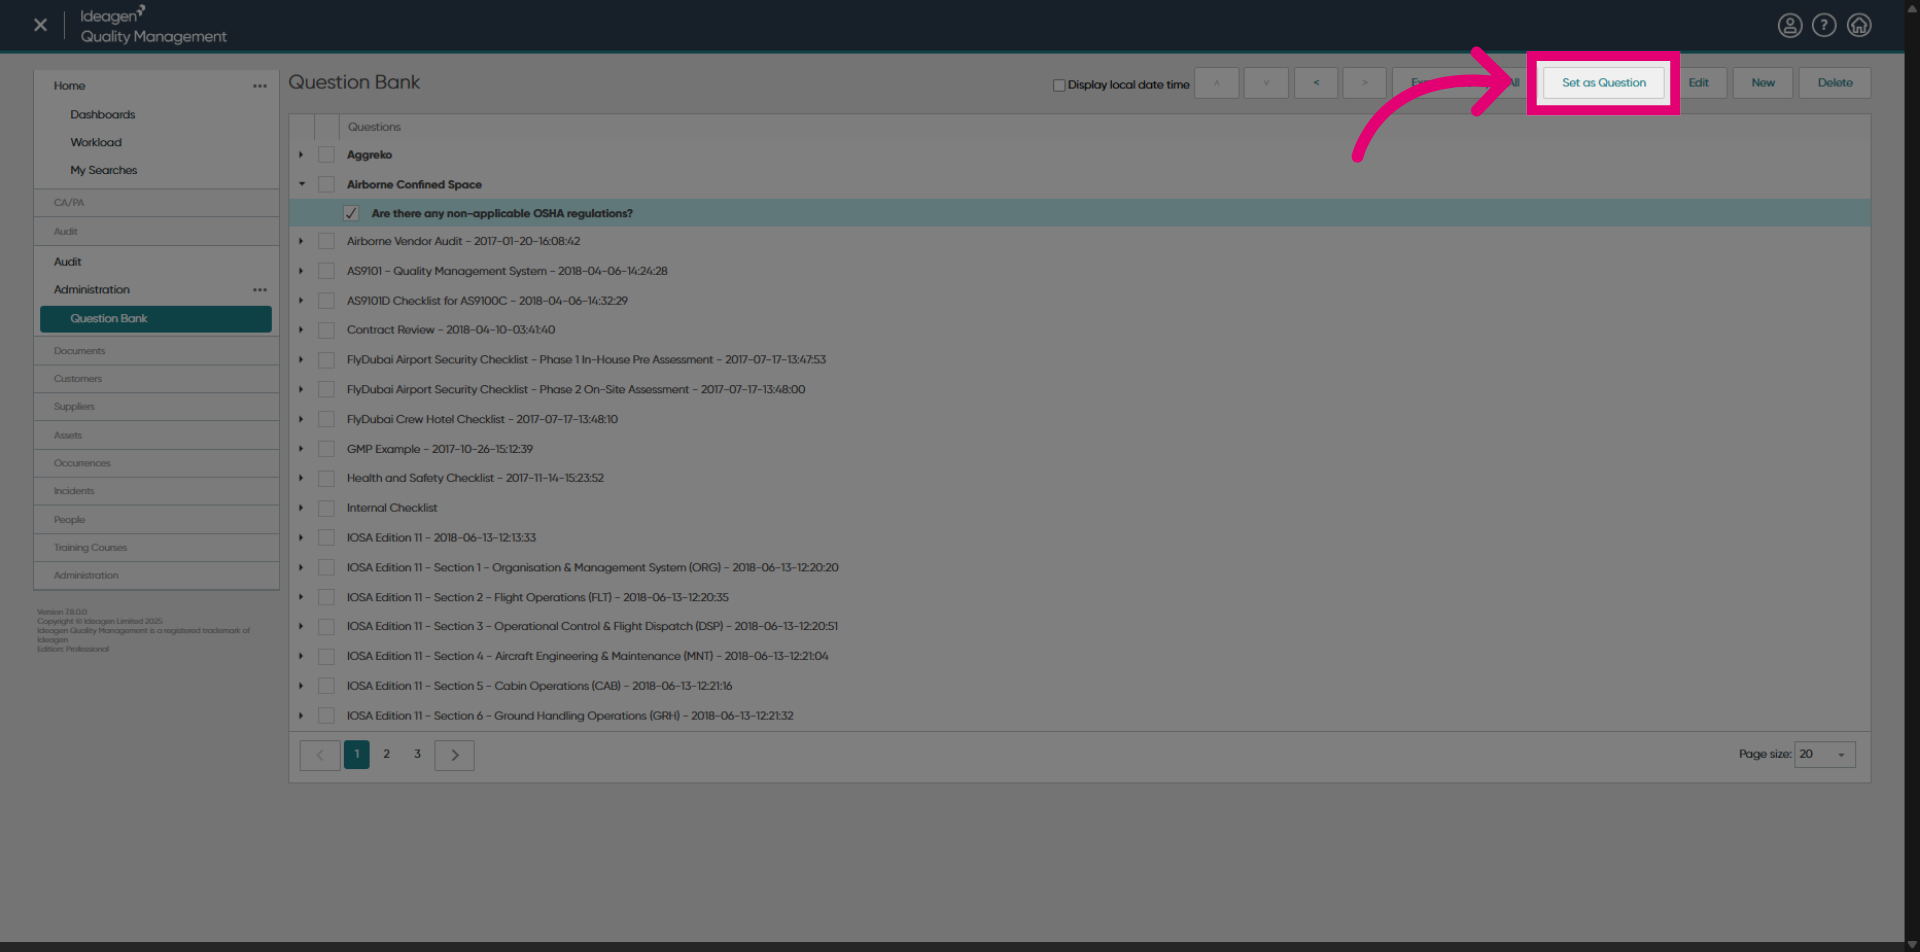Viewport: 1920px width, 952px height.
Task: Expand the Aggreko tree node
Action: tap(301, 155)
